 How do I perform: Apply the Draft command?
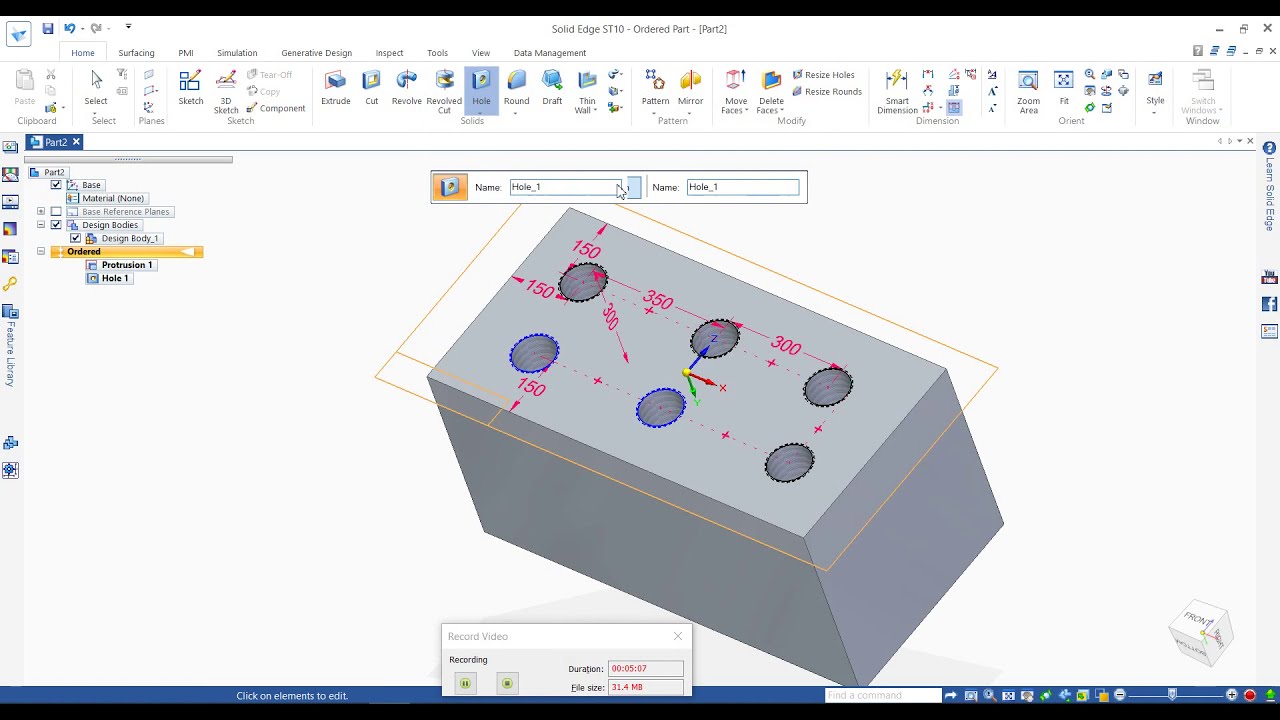pos(552,88)
